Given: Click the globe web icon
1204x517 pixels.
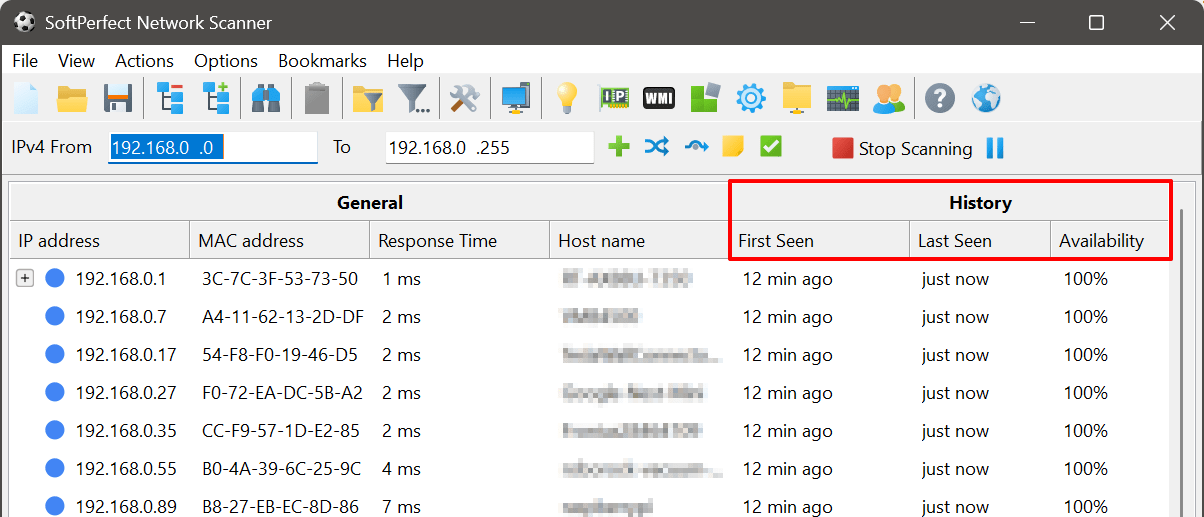Looking at the screenshot, I should point(986,98).
